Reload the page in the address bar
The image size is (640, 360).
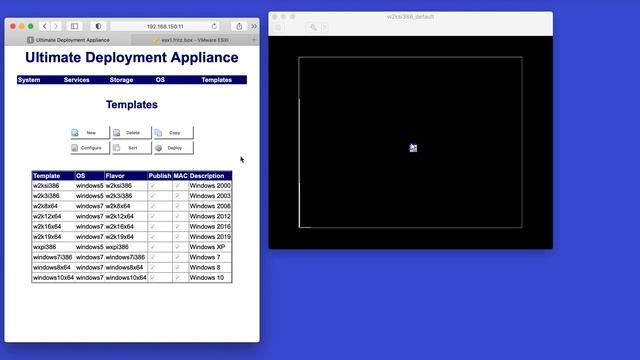(x=214, y=26)
